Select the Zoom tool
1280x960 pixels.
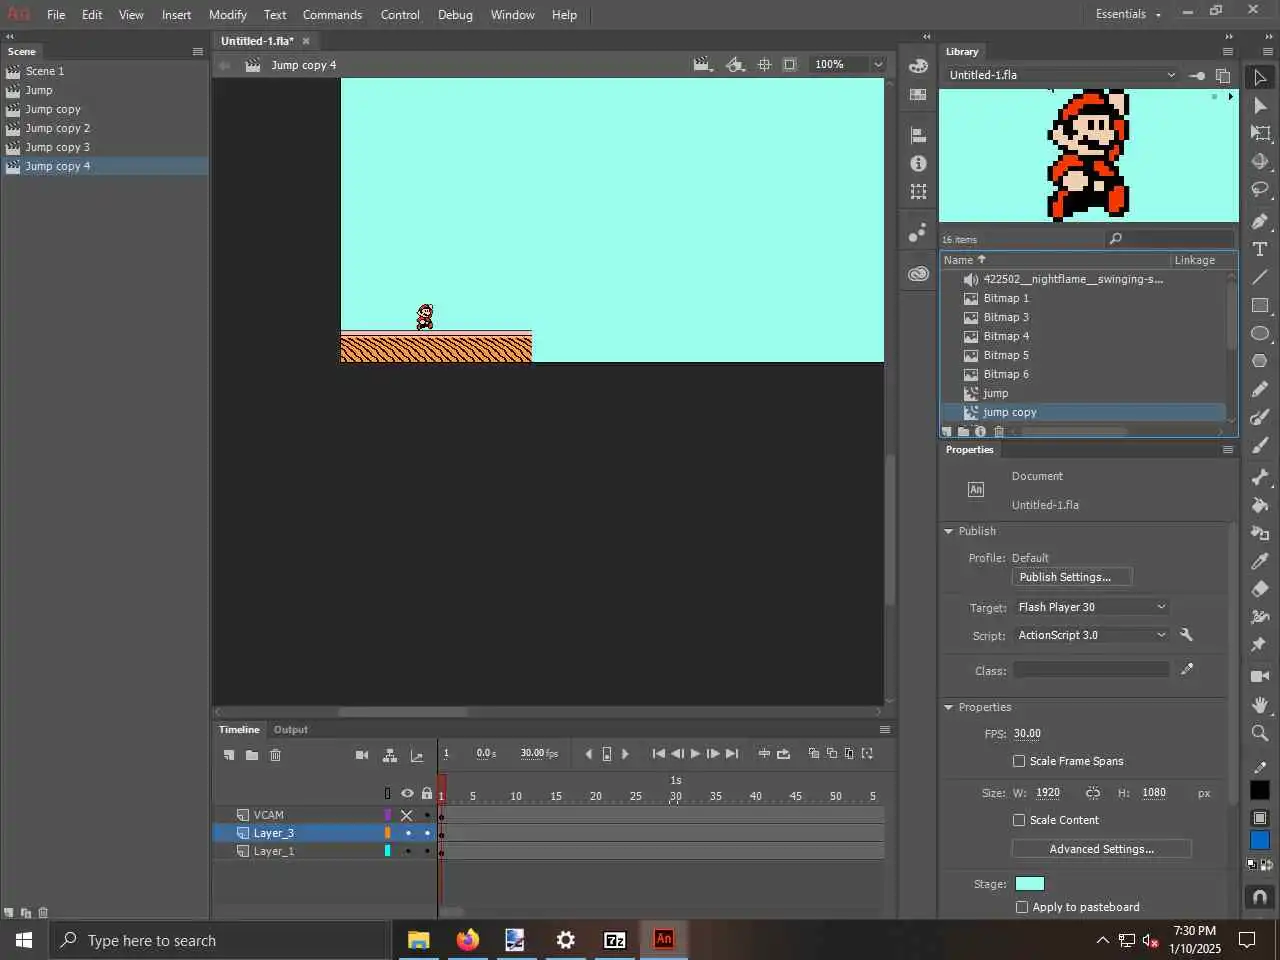[x=1260, y=733]
